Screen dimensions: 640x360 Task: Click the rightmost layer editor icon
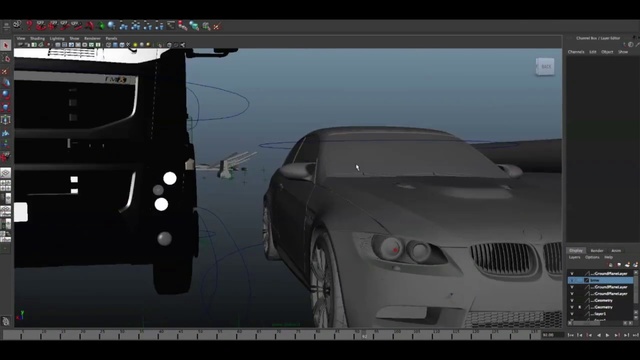click(x=635, y=265)
